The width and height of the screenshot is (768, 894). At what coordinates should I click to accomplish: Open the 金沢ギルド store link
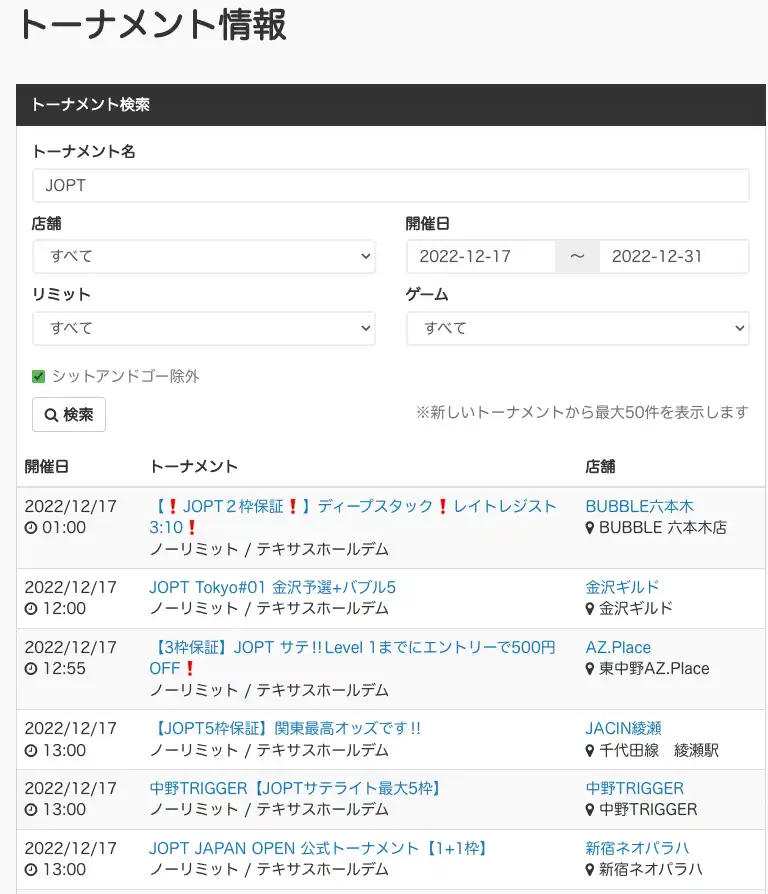(x=622, y=587)
